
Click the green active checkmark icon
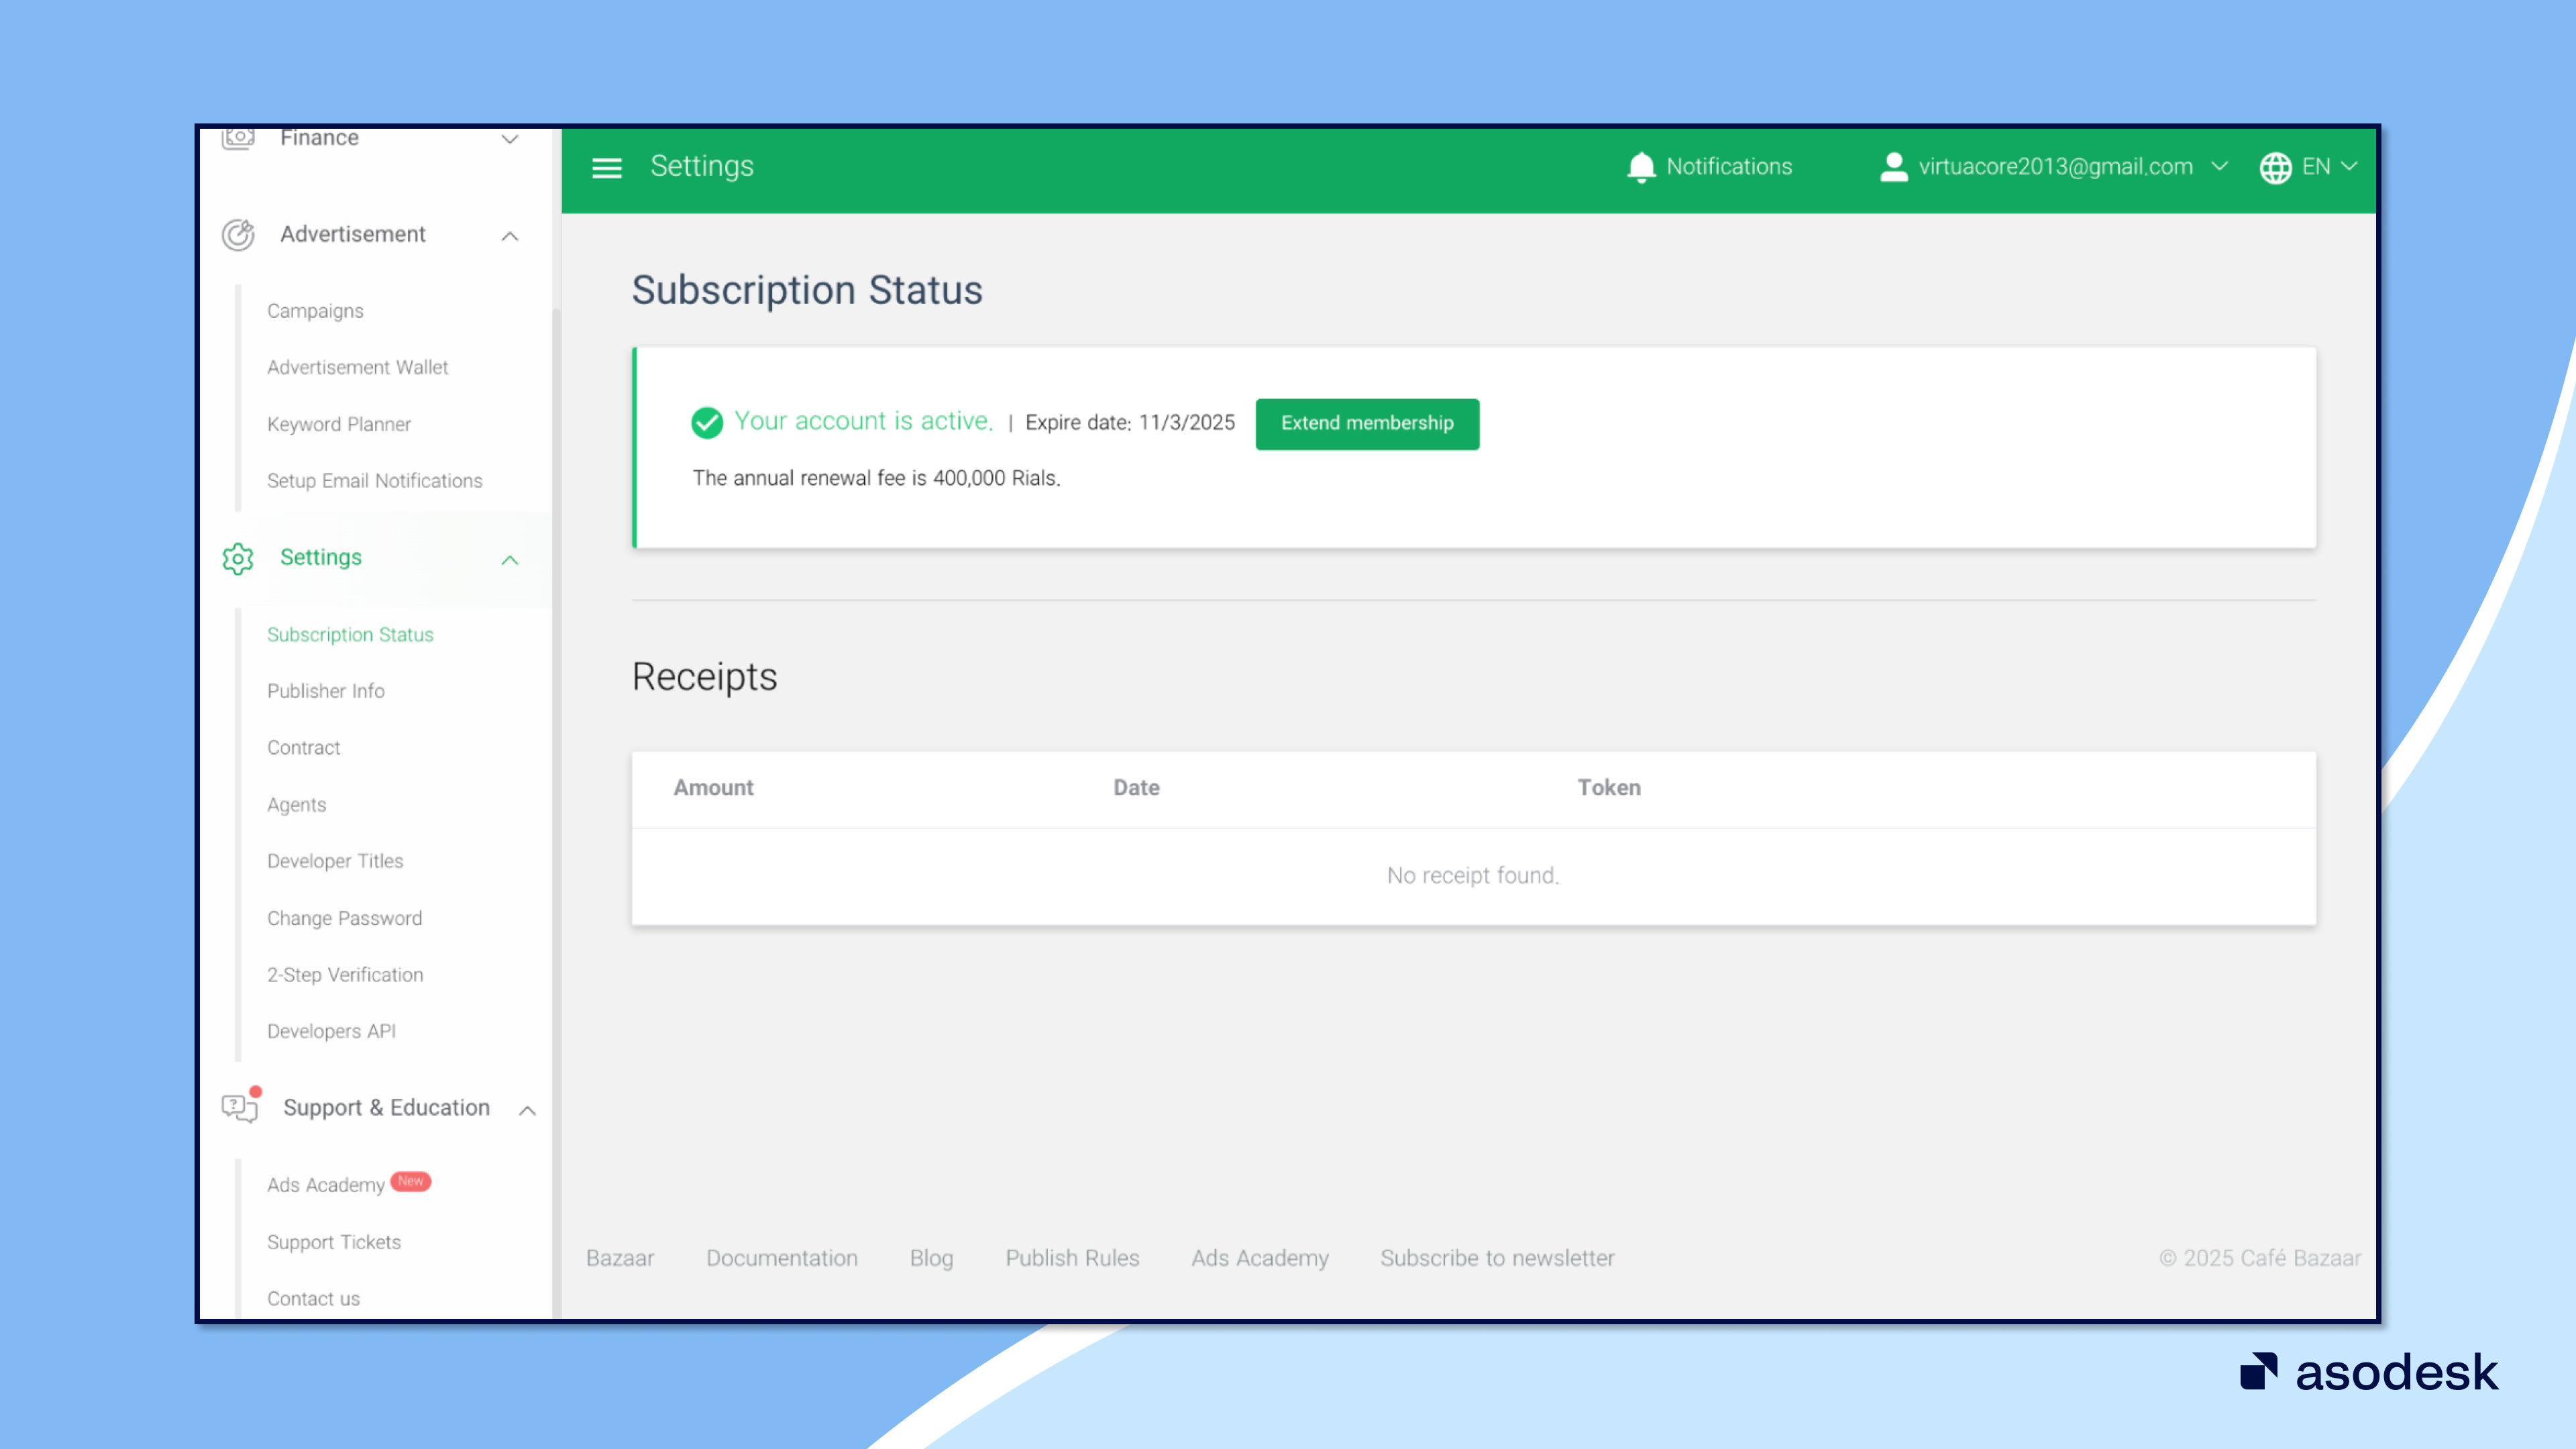(707, 422)
